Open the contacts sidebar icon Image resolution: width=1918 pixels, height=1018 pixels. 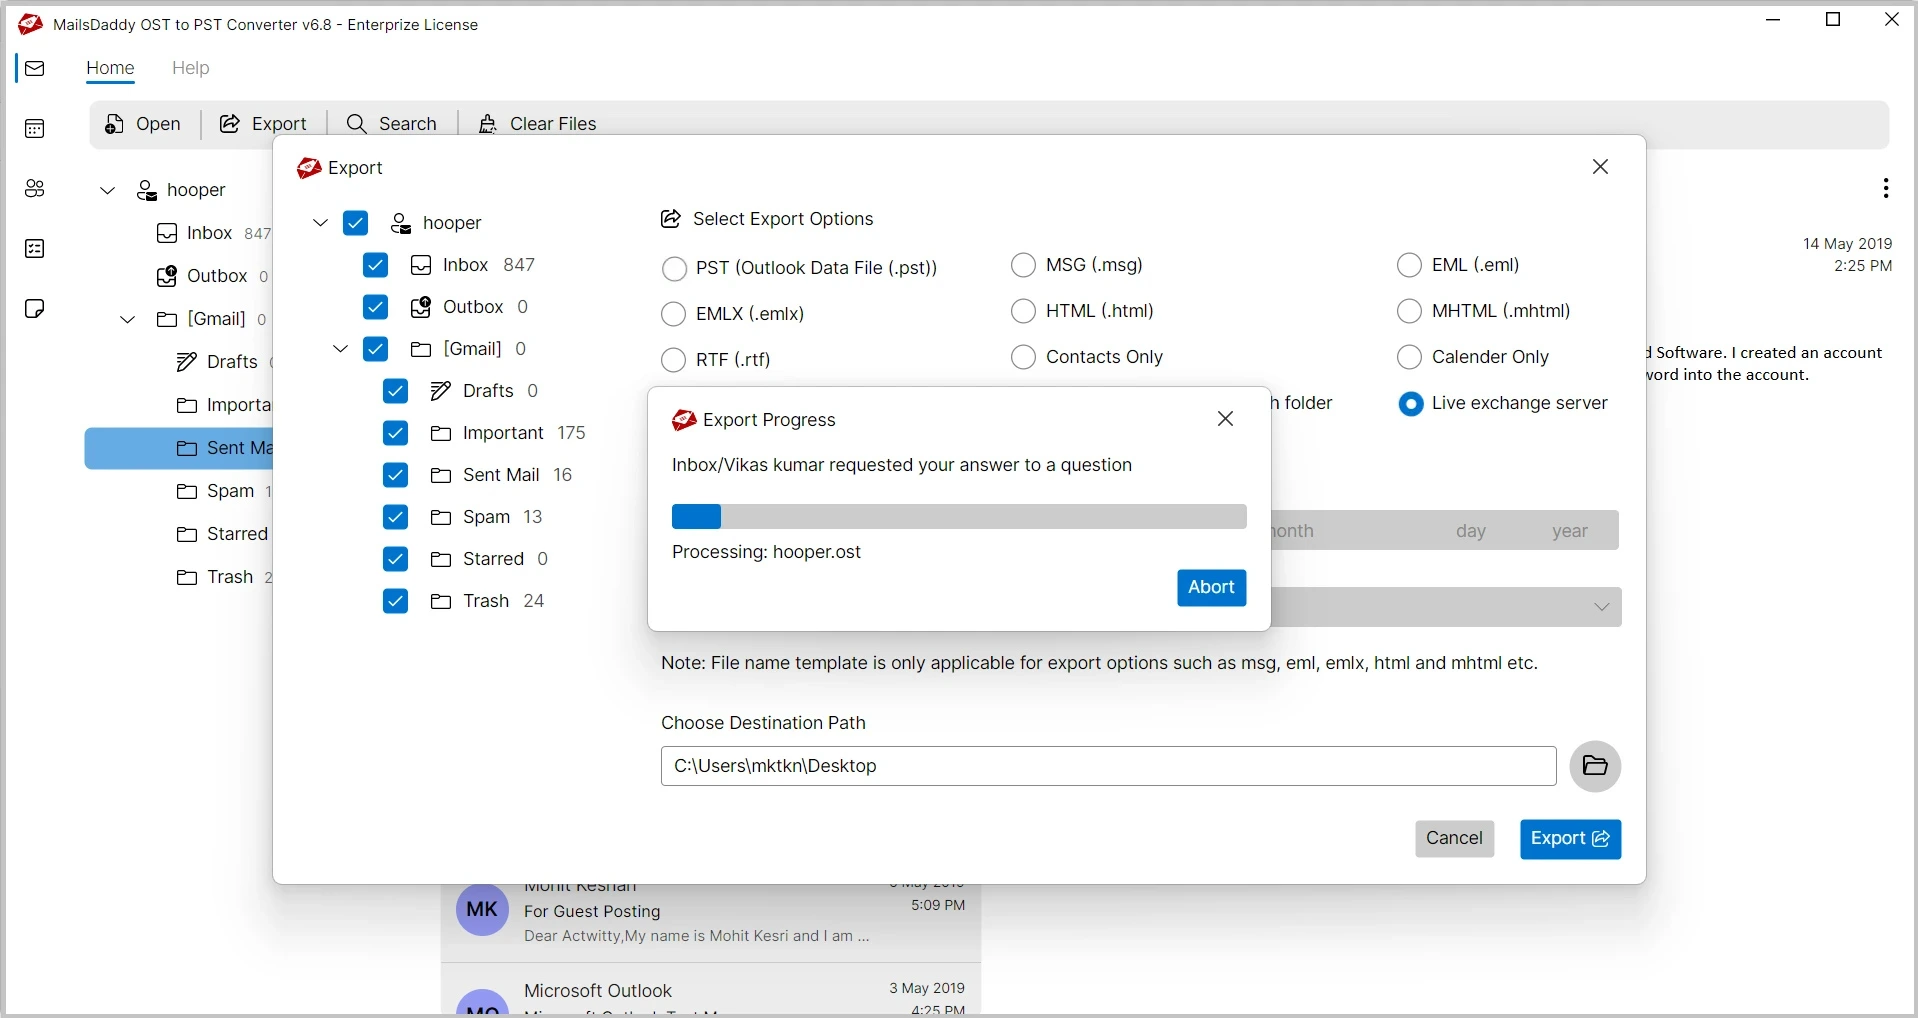pos(35,189)
